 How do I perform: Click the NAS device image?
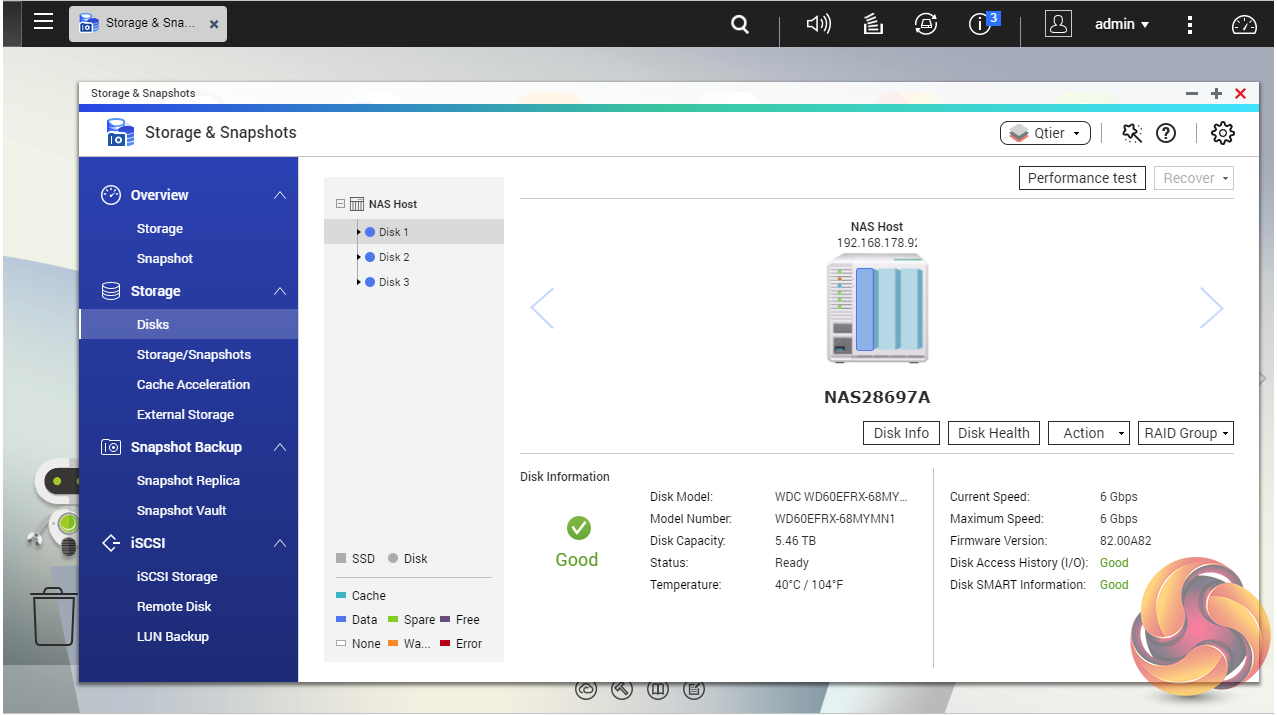pyautogui.click(x=877, y=308)
